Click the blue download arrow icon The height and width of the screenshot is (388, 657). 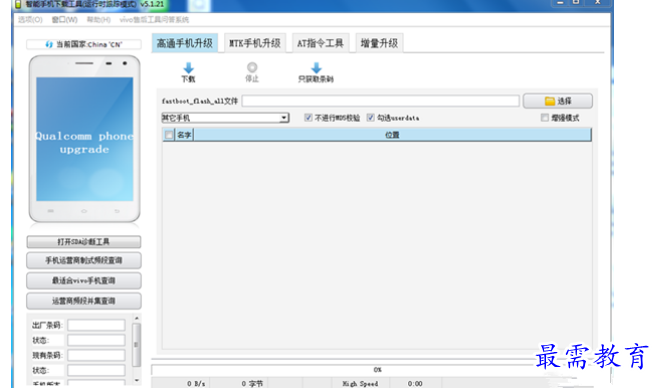coord(189,68)
